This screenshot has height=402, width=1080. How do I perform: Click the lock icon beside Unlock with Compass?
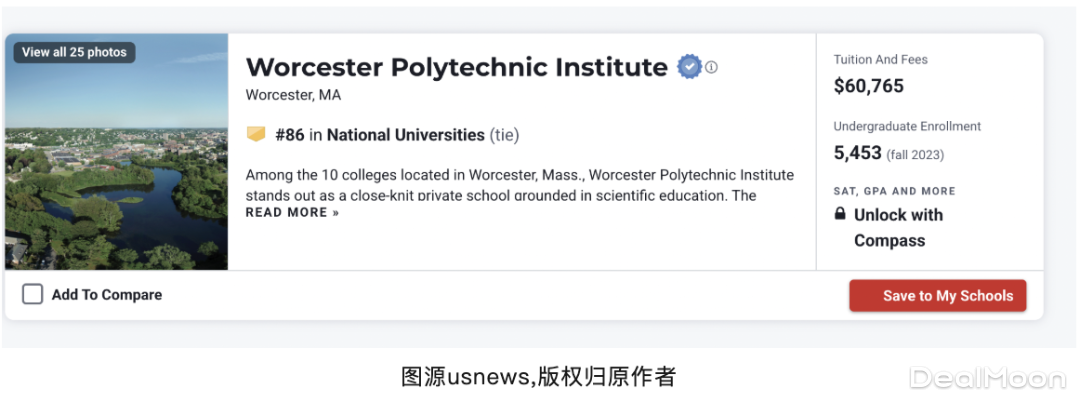840,215
